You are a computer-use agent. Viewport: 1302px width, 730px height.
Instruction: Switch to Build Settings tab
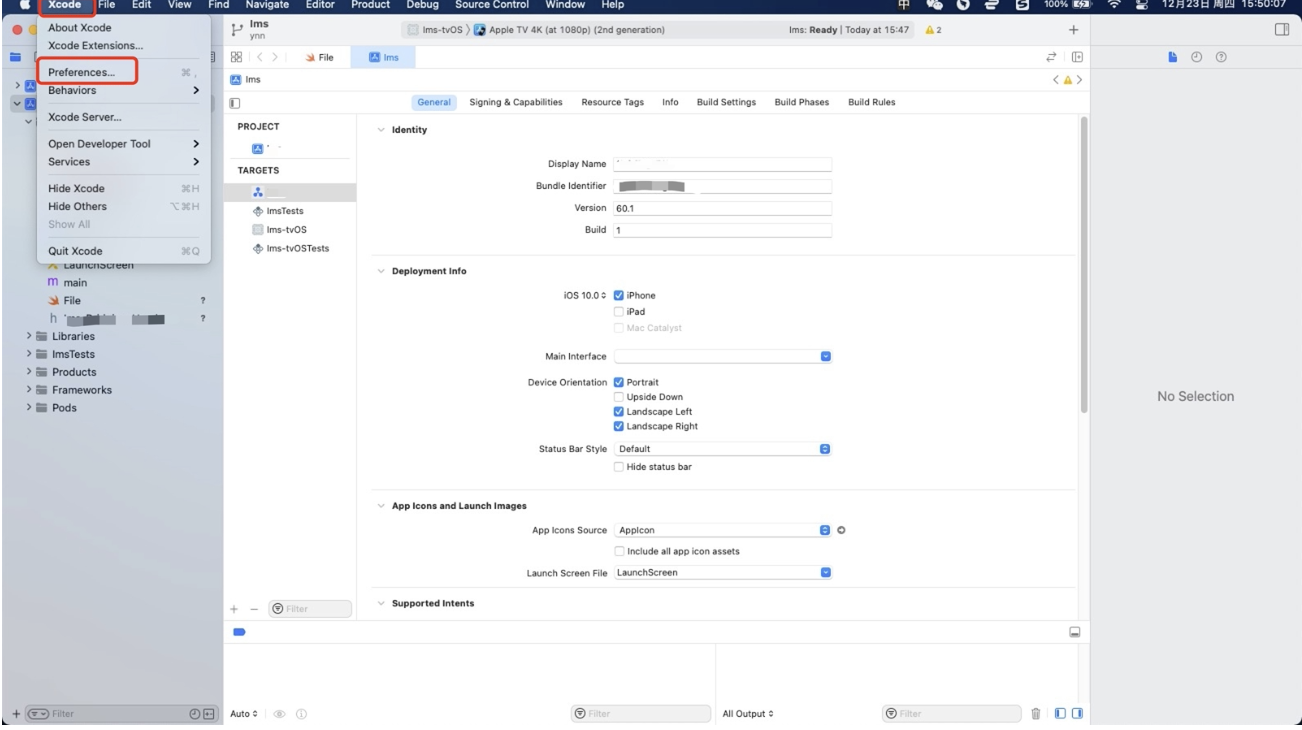[726, 102]
